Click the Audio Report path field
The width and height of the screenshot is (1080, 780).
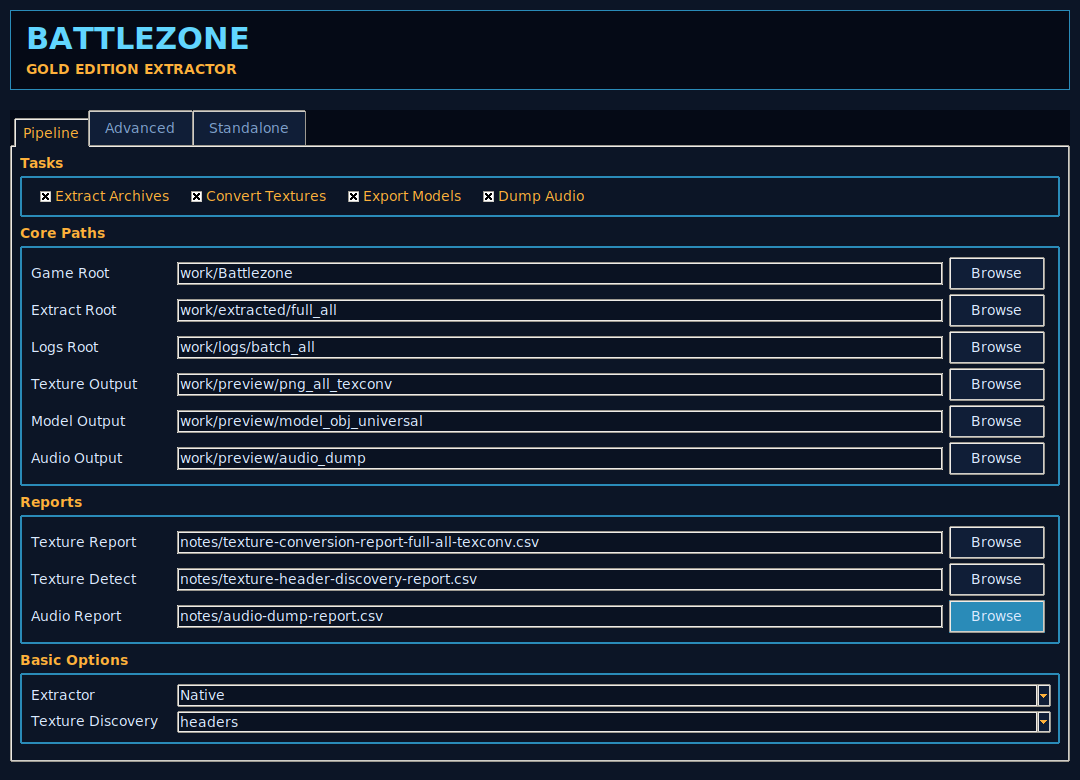(x=559, y=617)
